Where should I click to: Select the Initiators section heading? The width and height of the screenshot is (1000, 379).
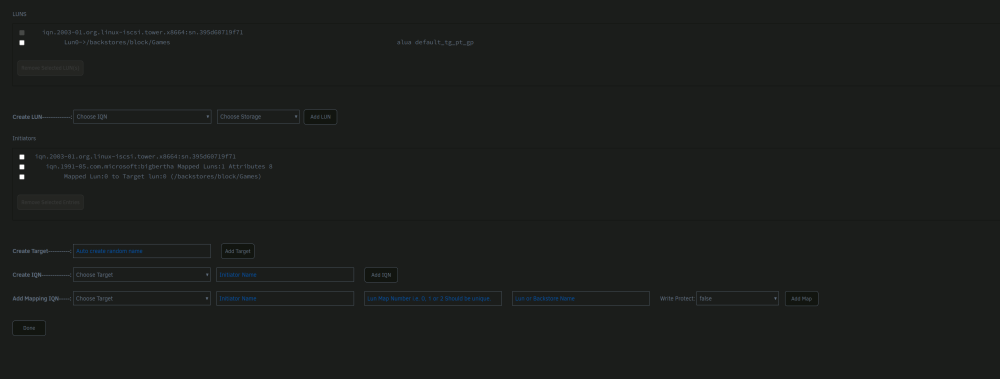tap(24, 138)
